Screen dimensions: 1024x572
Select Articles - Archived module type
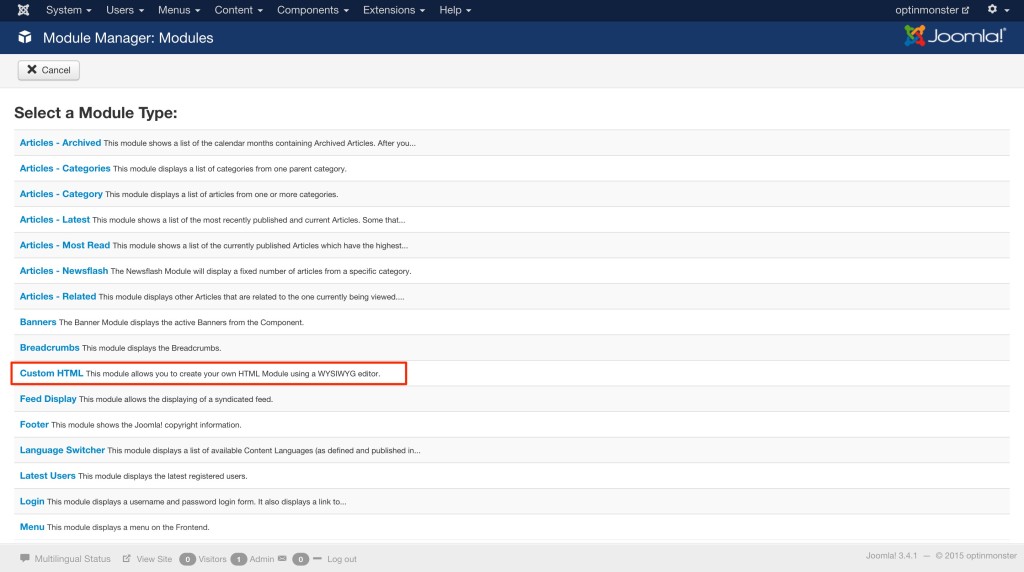pos(60,142)
